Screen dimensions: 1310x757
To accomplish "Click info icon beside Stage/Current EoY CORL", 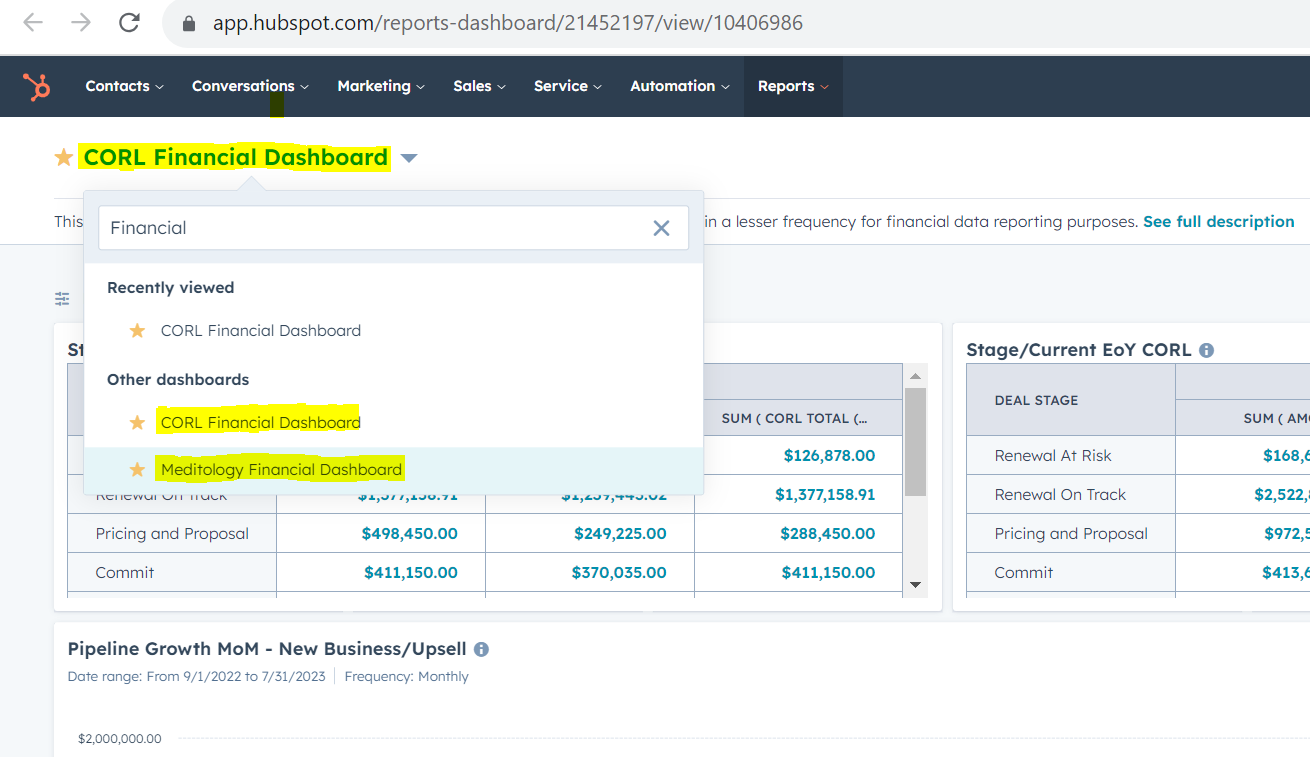I will click(x=1206, y=351).
